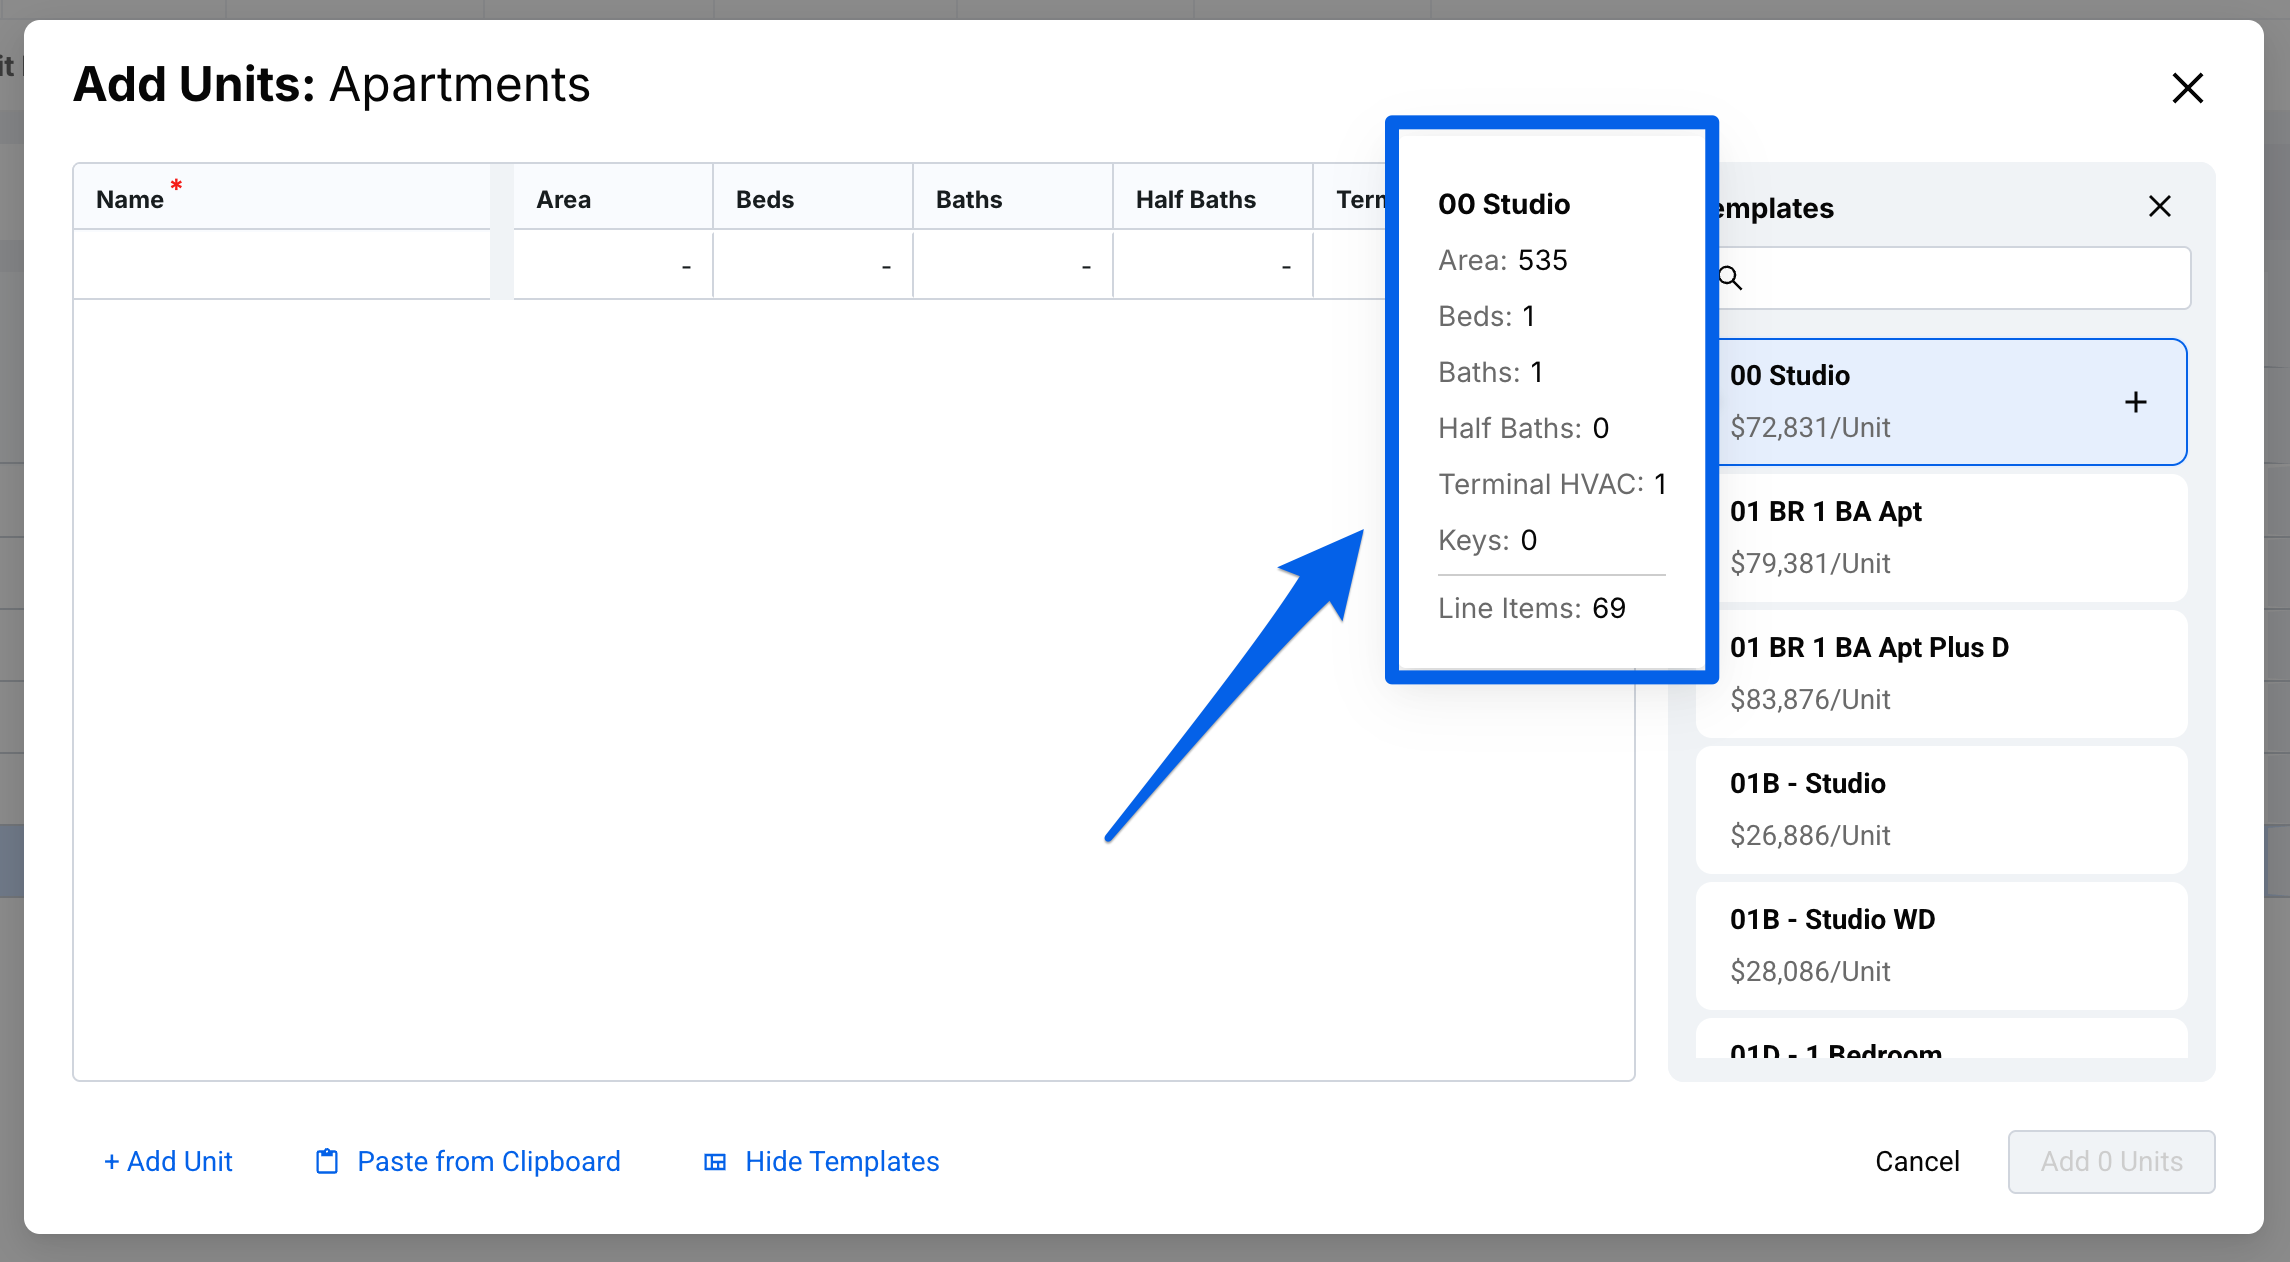Screen dimensions: 2290x1262
Task: Click the Hide Templates link text
Action: 841,1161
